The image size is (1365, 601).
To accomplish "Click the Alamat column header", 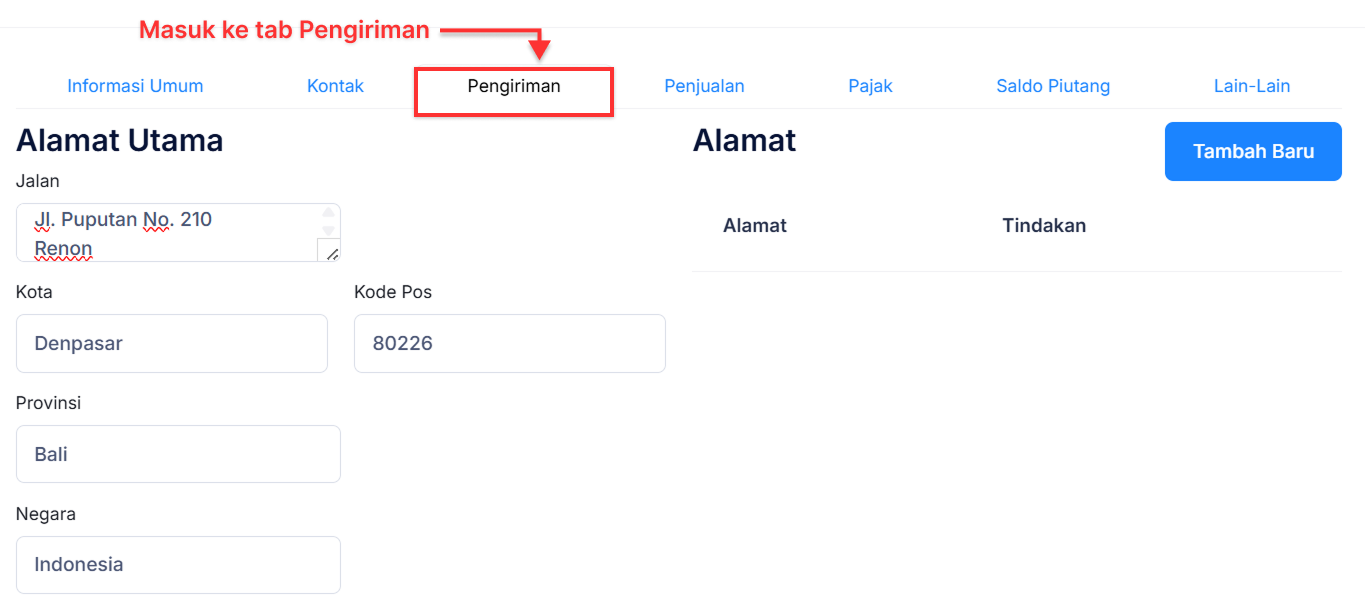I will [x=755, y=225].
